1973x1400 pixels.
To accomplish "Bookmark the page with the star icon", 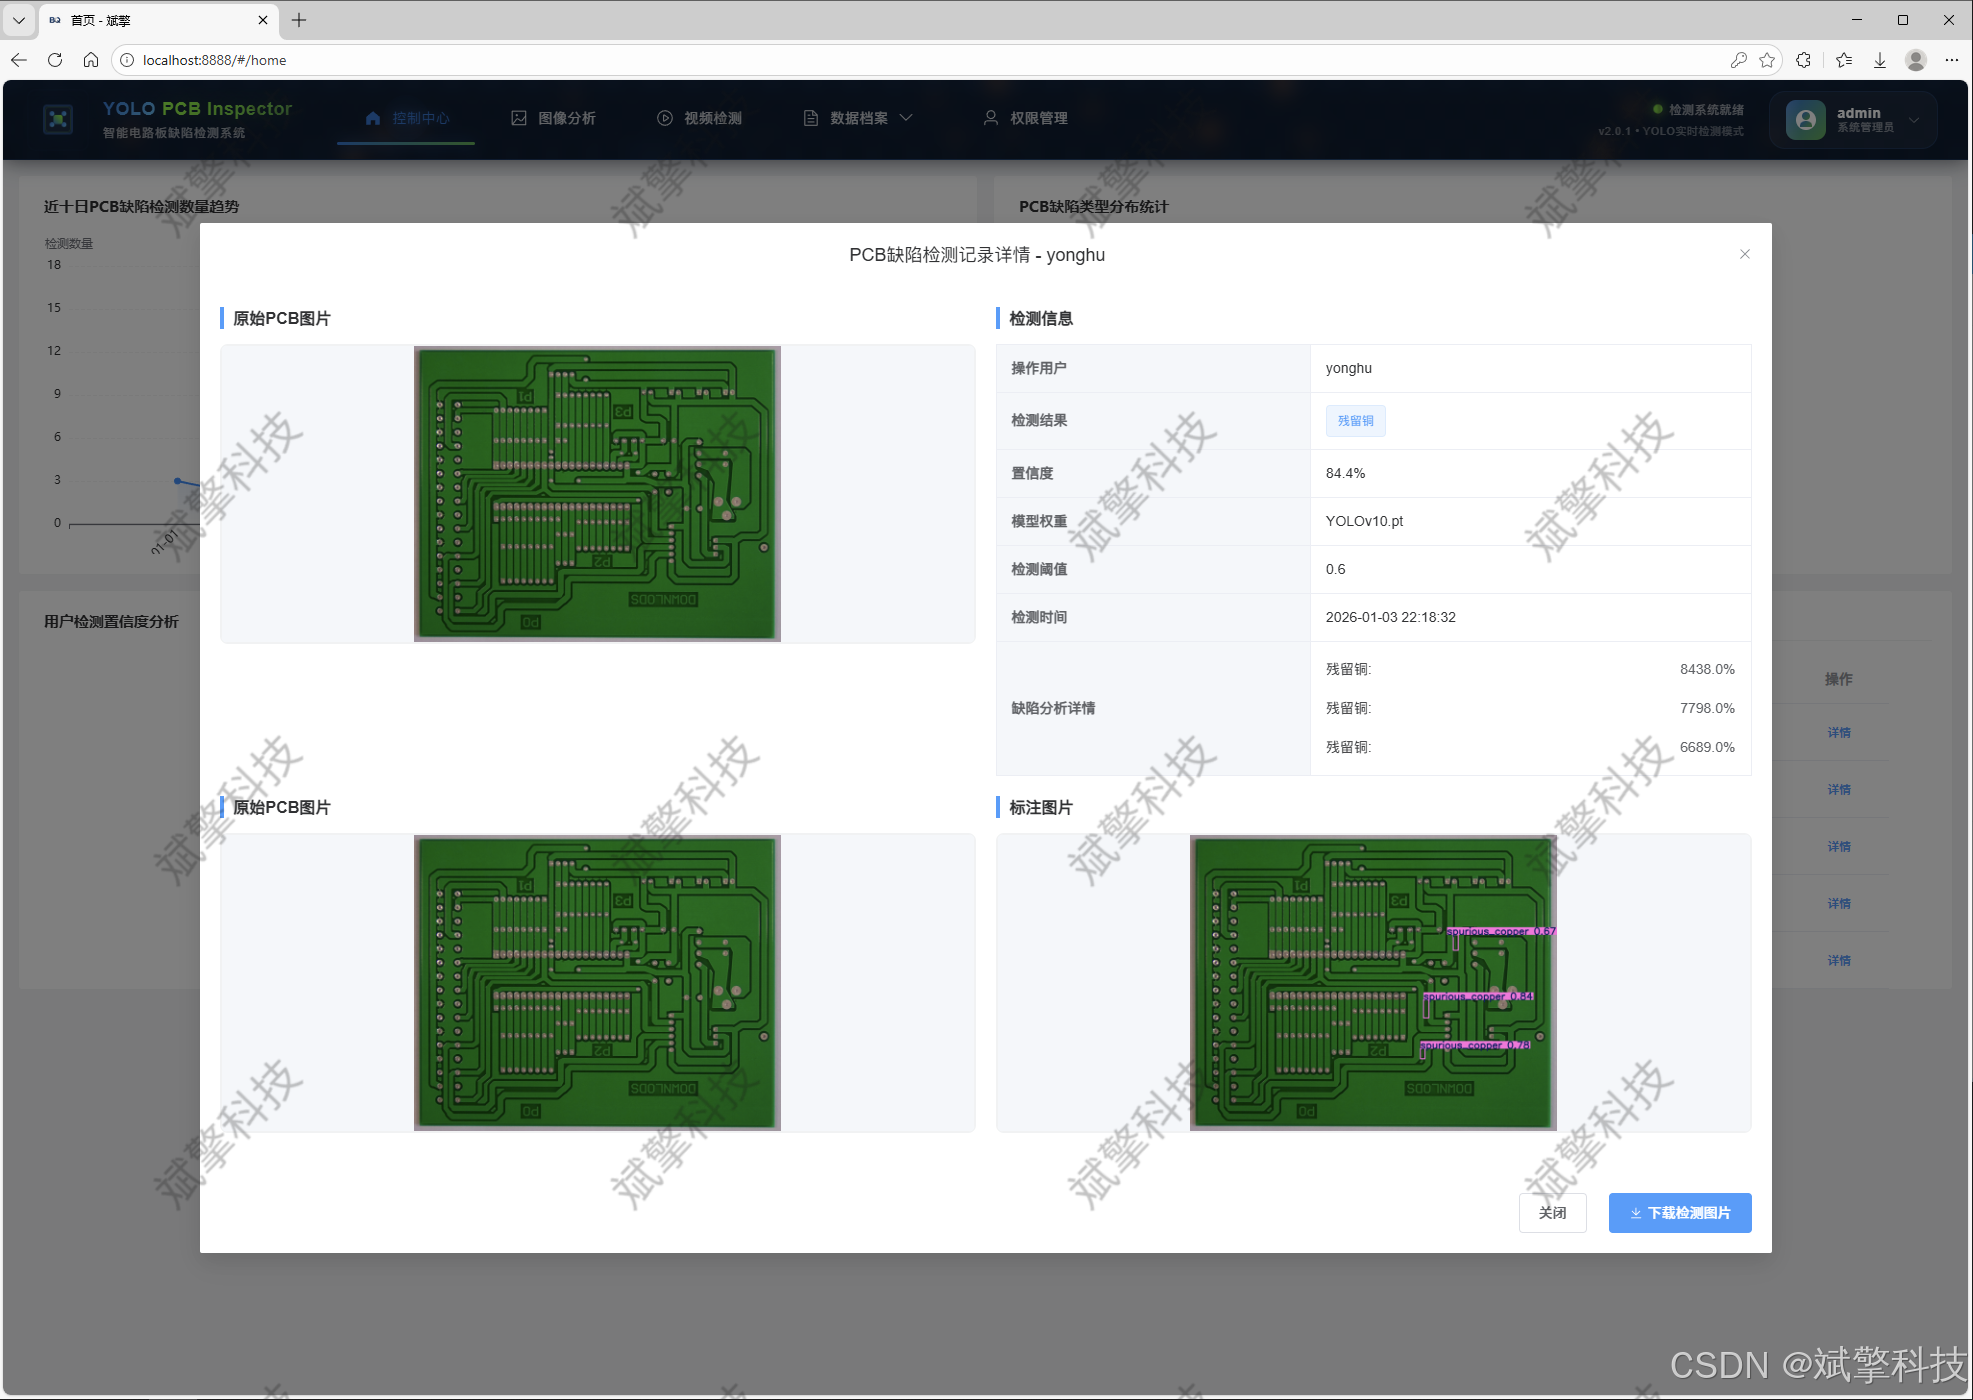I will click(1767, 60).
